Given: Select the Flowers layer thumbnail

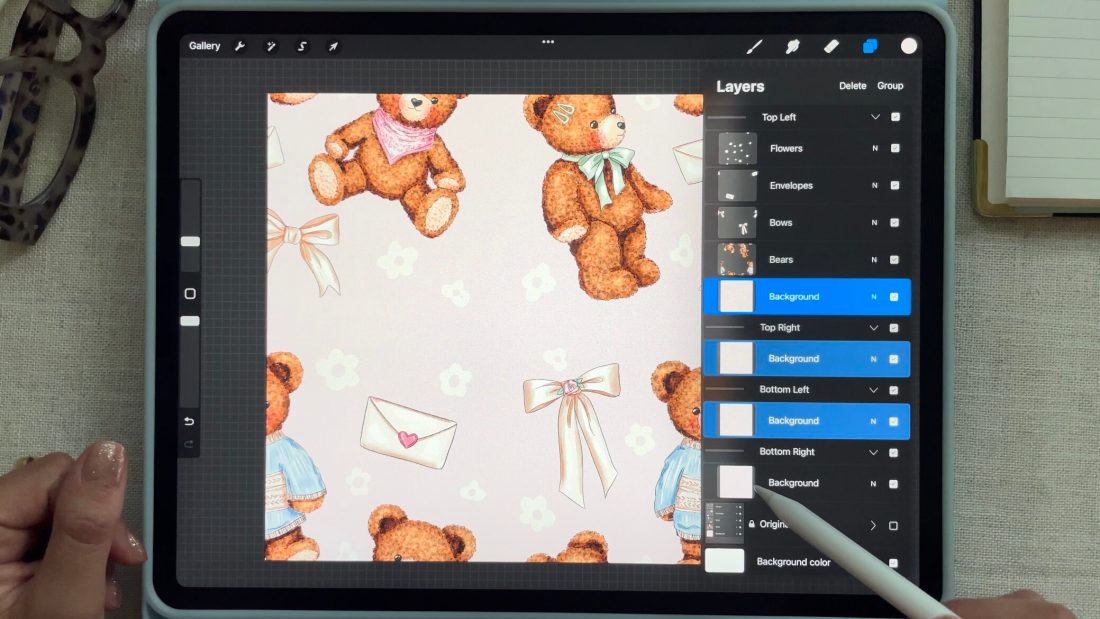Looking at the screenshot, I should click(737, 148).
